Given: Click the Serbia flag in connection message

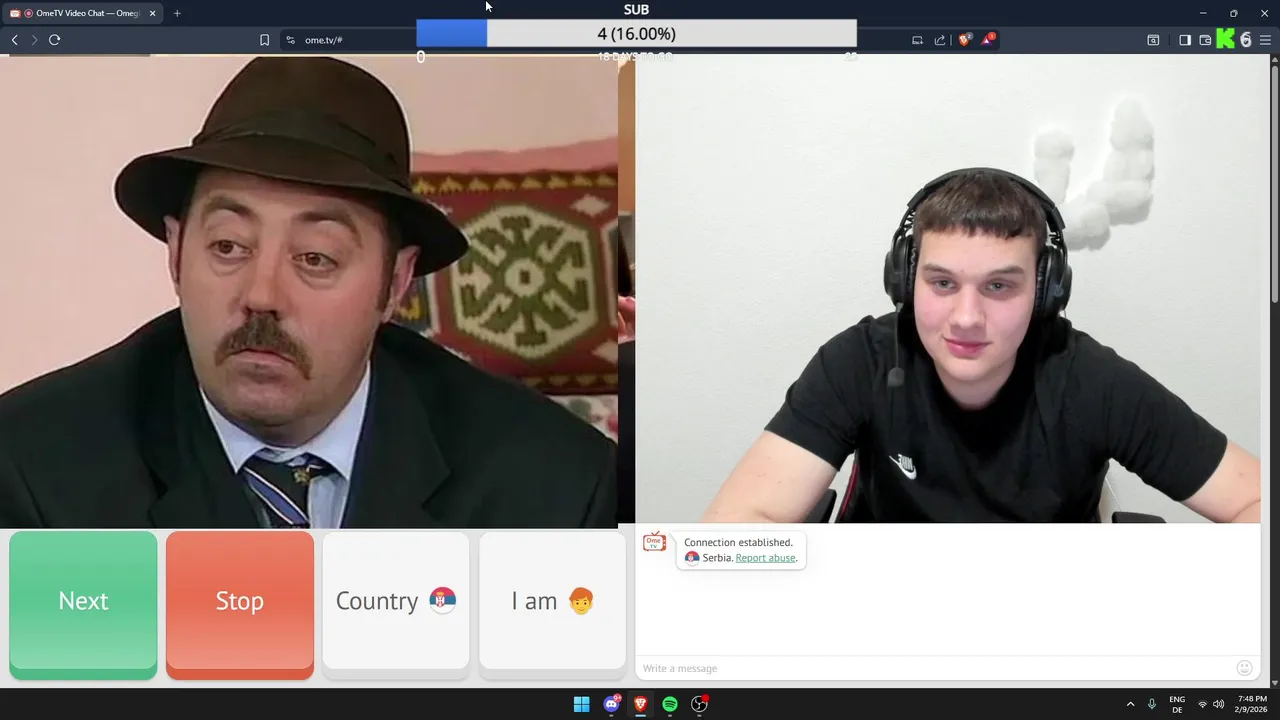Looking at the screenshot, I should [x=692, y=558].
